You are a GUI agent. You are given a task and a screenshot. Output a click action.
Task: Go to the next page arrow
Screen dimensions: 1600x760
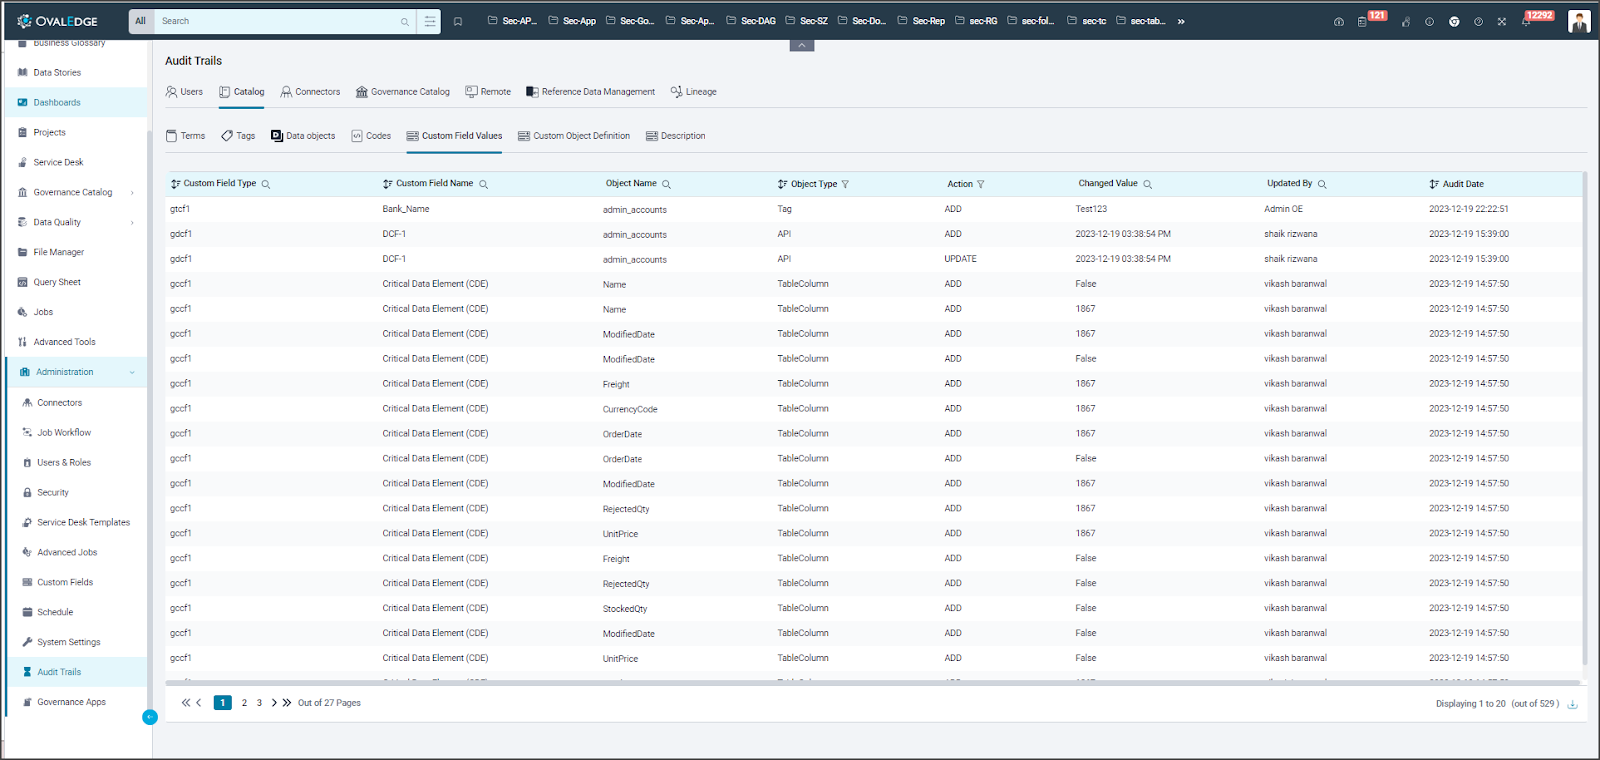(274, 703)
